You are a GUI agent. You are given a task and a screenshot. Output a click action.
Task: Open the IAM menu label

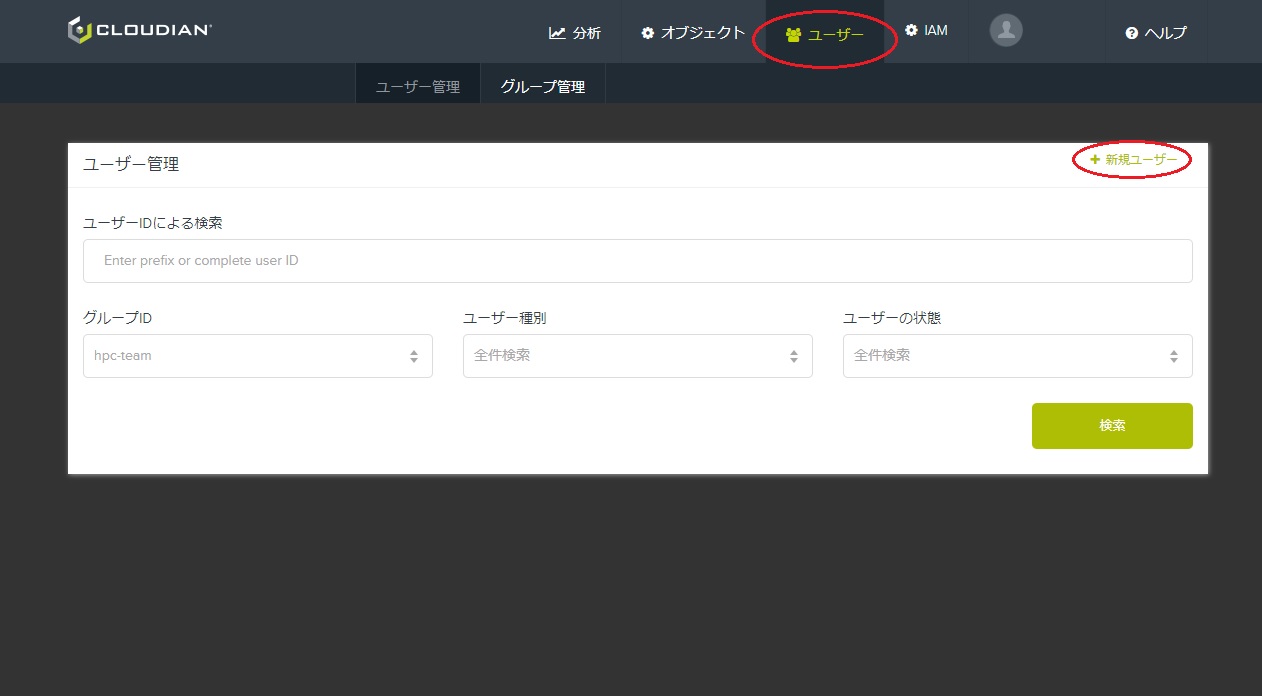(935, 31)
